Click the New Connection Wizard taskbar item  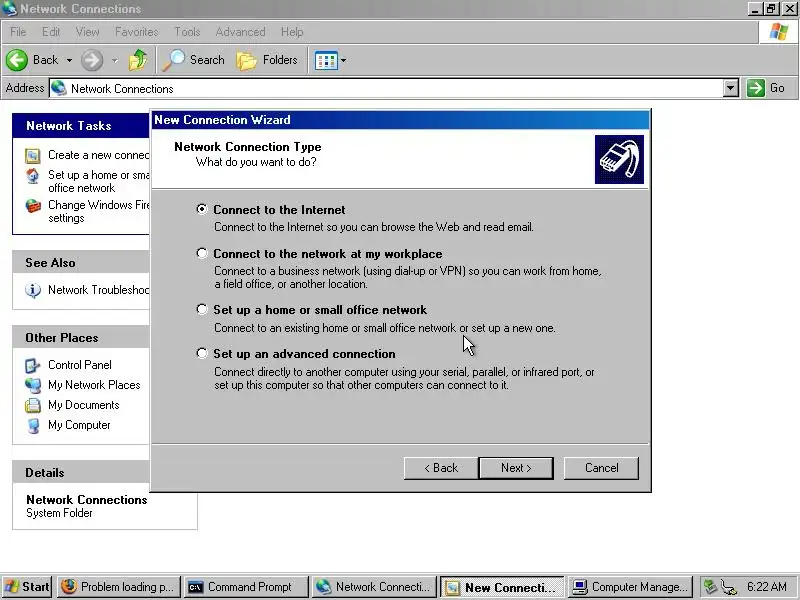click(x=502, y=587)
